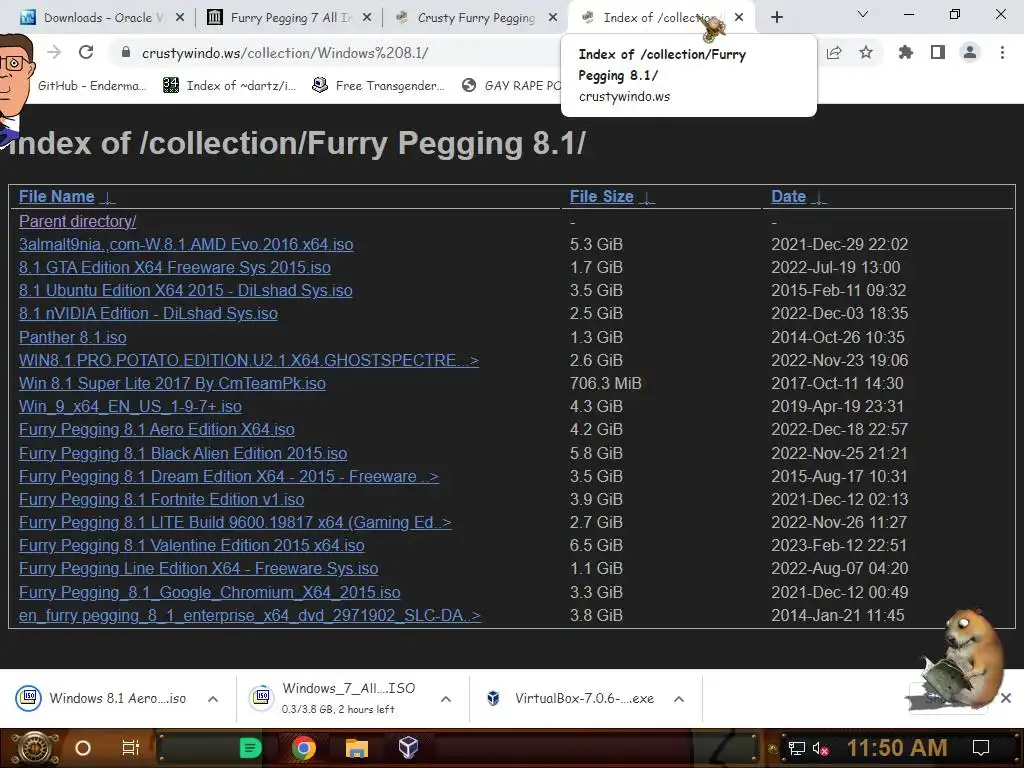1024x768 pixels.
Task: Download 8.1 Ubuntu Edition X64 2015 iso
Action: click(185, 291)
